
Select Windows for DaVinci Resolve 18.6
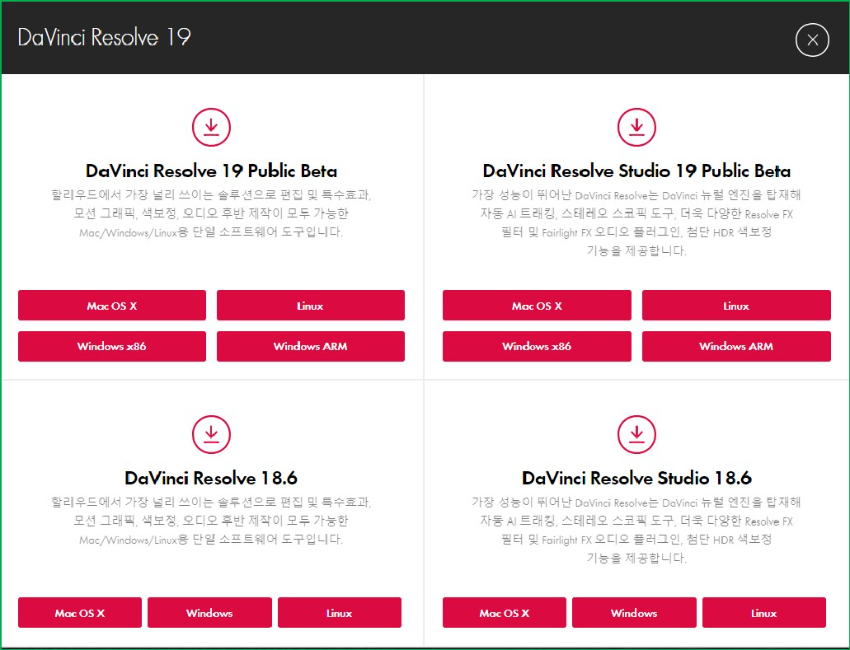pos(209,613)
